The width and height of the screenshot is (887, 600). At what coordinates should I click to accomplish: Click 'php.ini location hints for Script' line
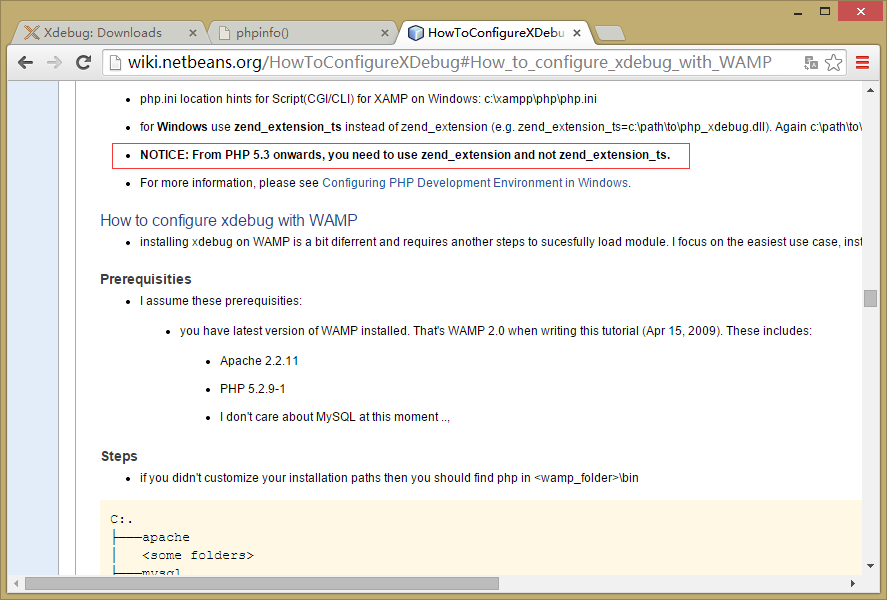pos(368,99)
